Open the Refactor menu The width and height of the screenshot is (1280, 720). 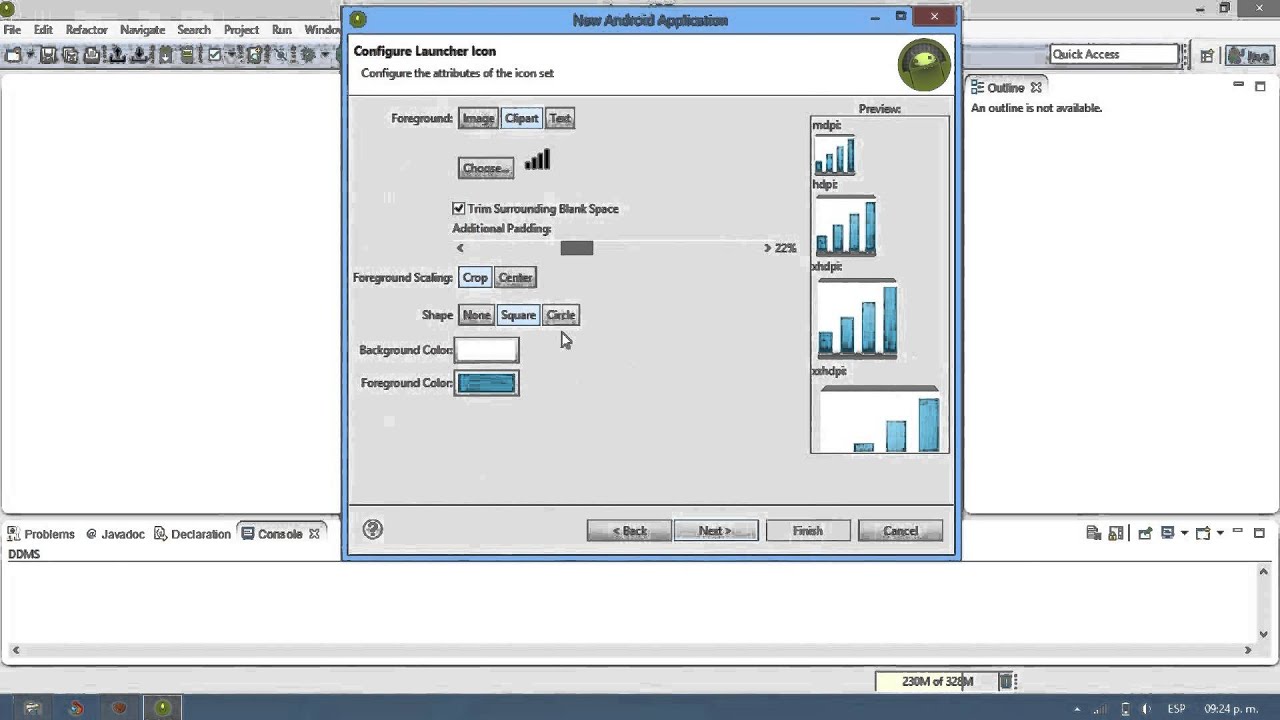[86, 30]
